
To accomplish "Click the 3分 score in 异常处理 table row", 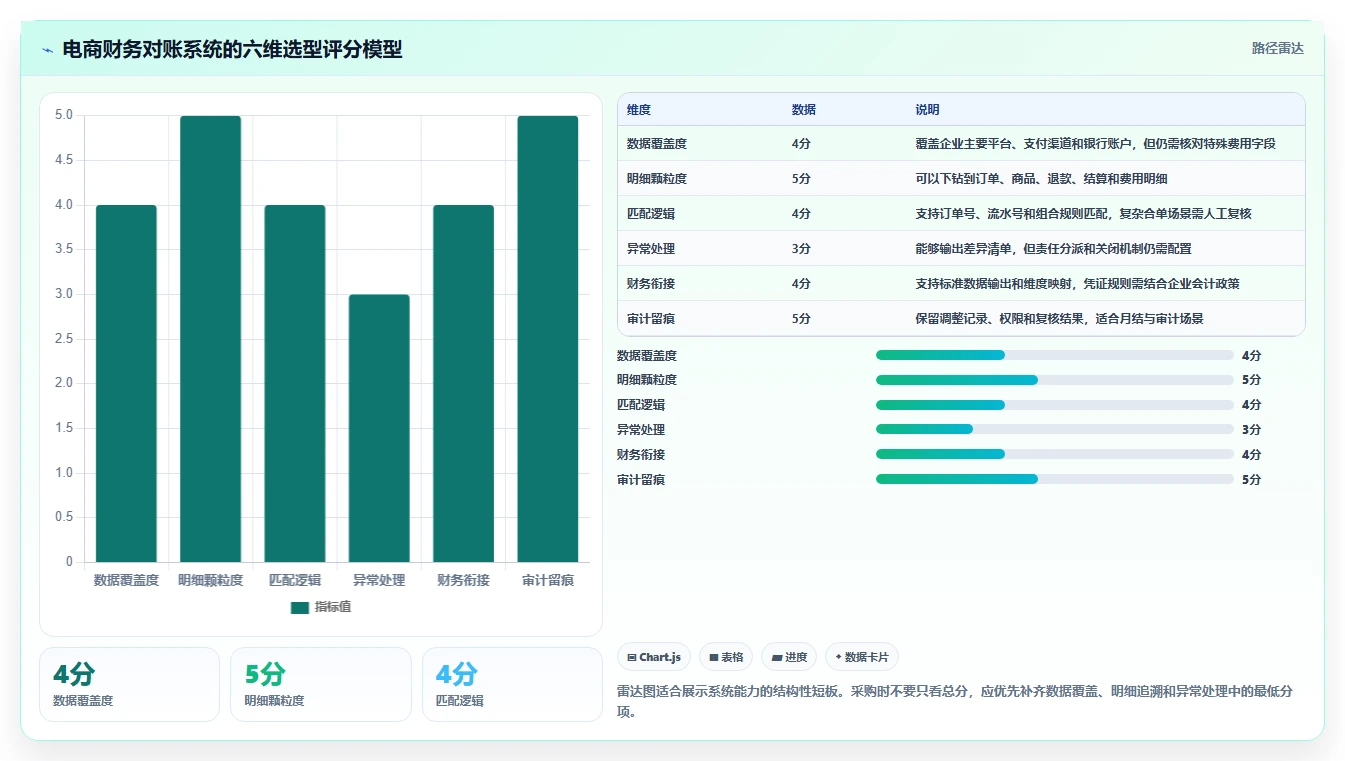I will click(801, 249).
